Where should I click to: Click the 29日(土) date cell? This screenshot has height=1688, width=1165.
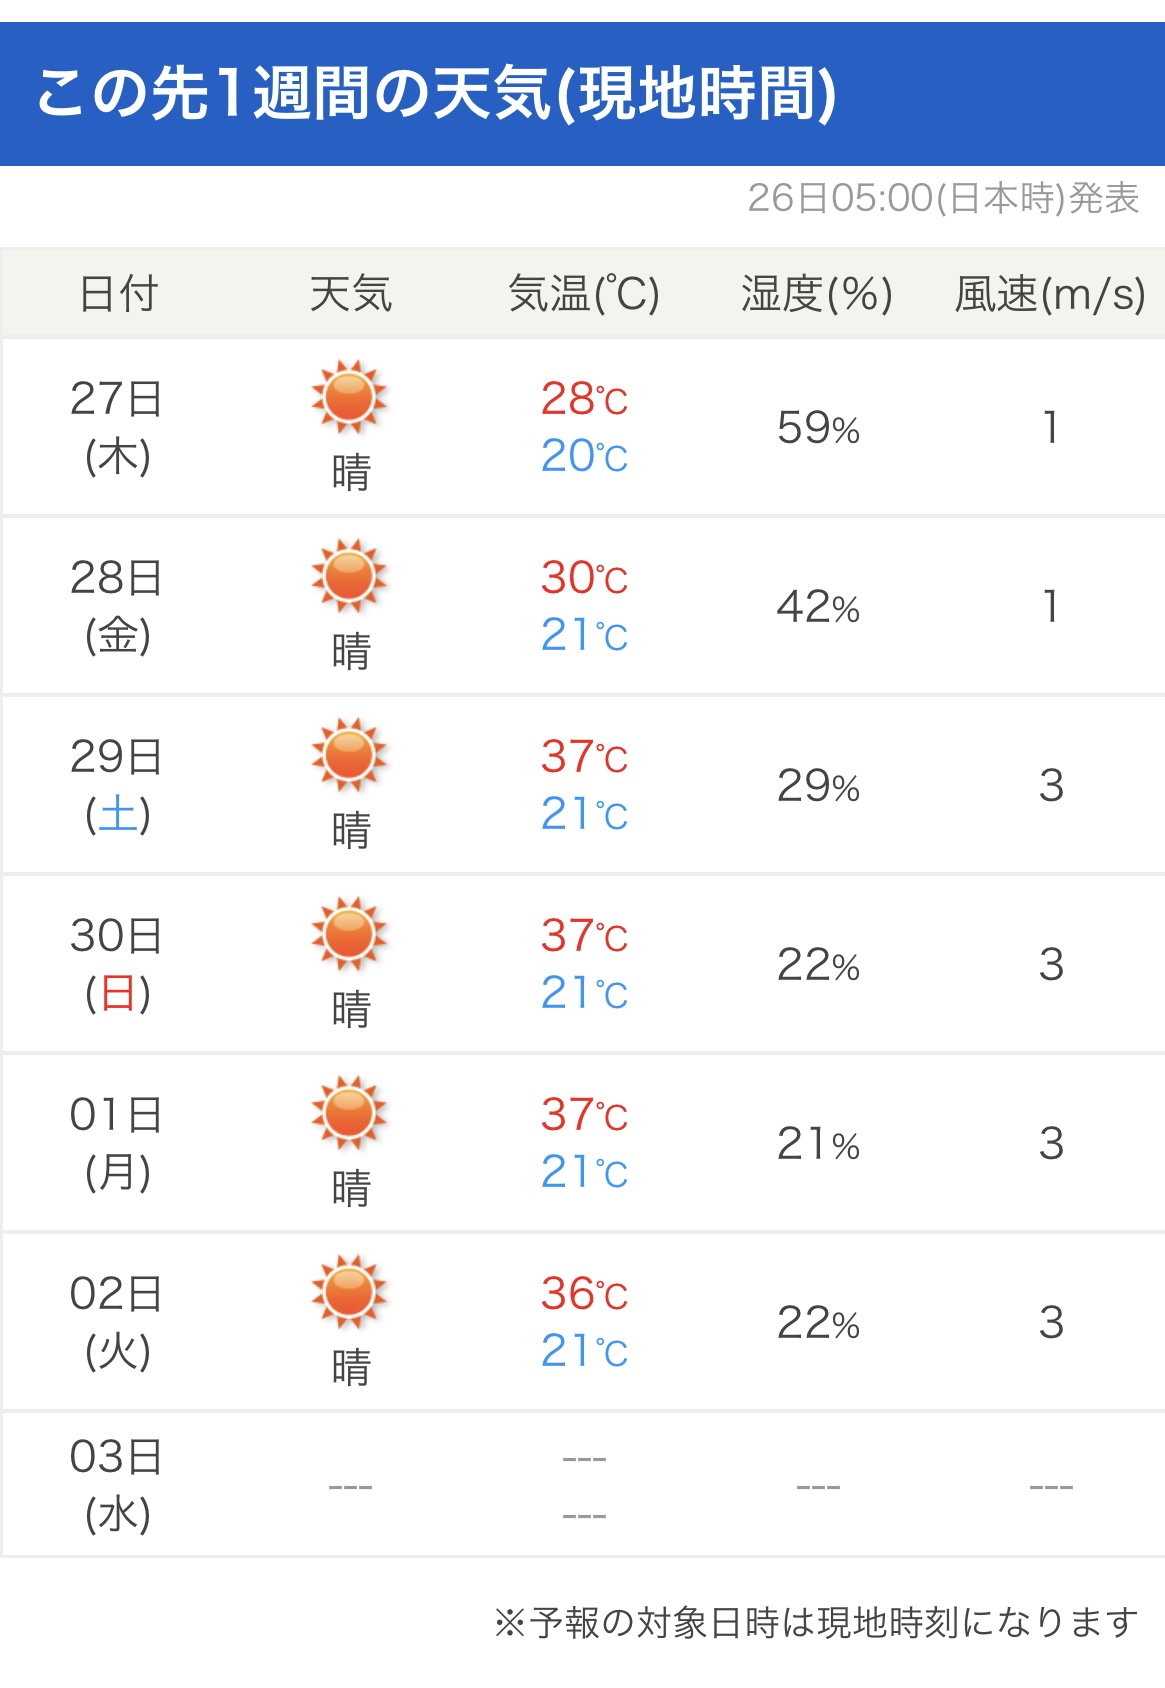click(x=117, y=785)
